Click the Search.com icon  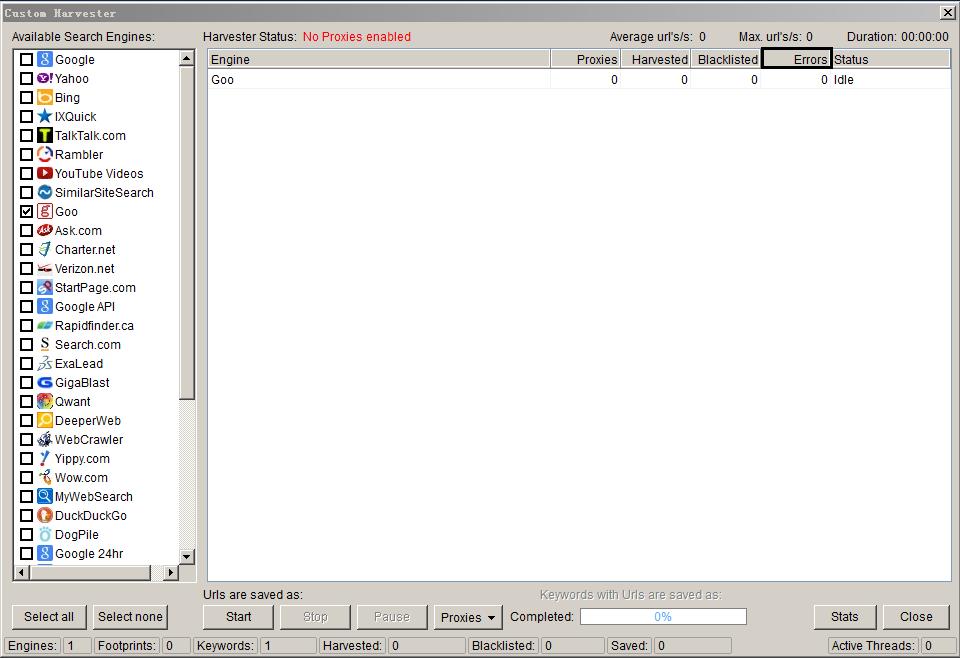click(x=45, y=344)
